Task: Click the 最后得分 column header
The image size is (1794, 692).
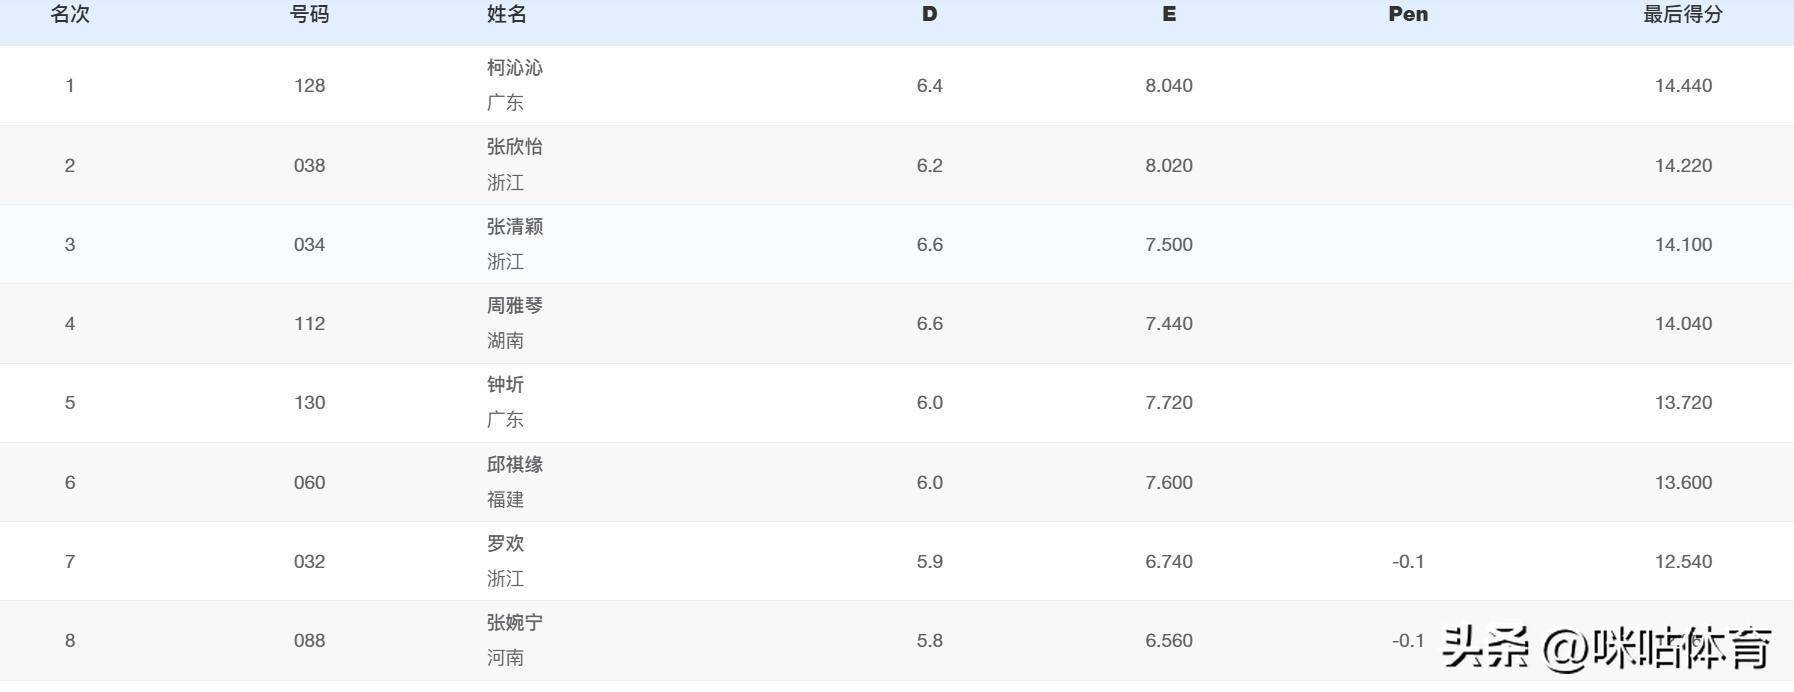Action: 1682,15
